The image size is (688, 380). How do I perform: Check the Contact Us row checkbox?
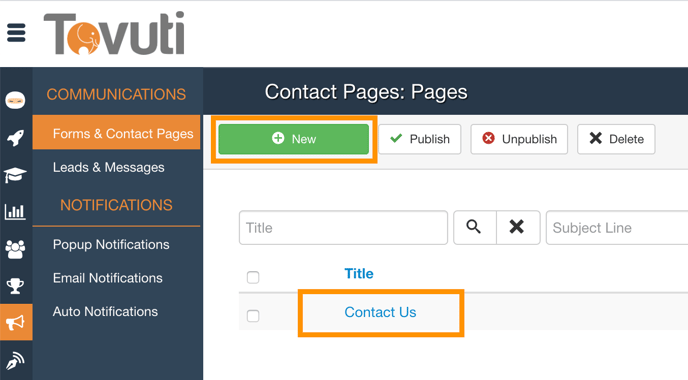pos(253,315)
